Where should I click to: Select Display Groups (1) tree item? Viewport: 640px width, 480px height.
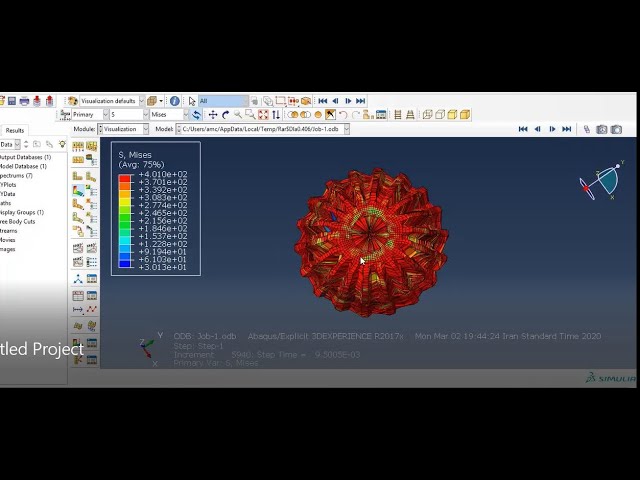coord(22,212)
